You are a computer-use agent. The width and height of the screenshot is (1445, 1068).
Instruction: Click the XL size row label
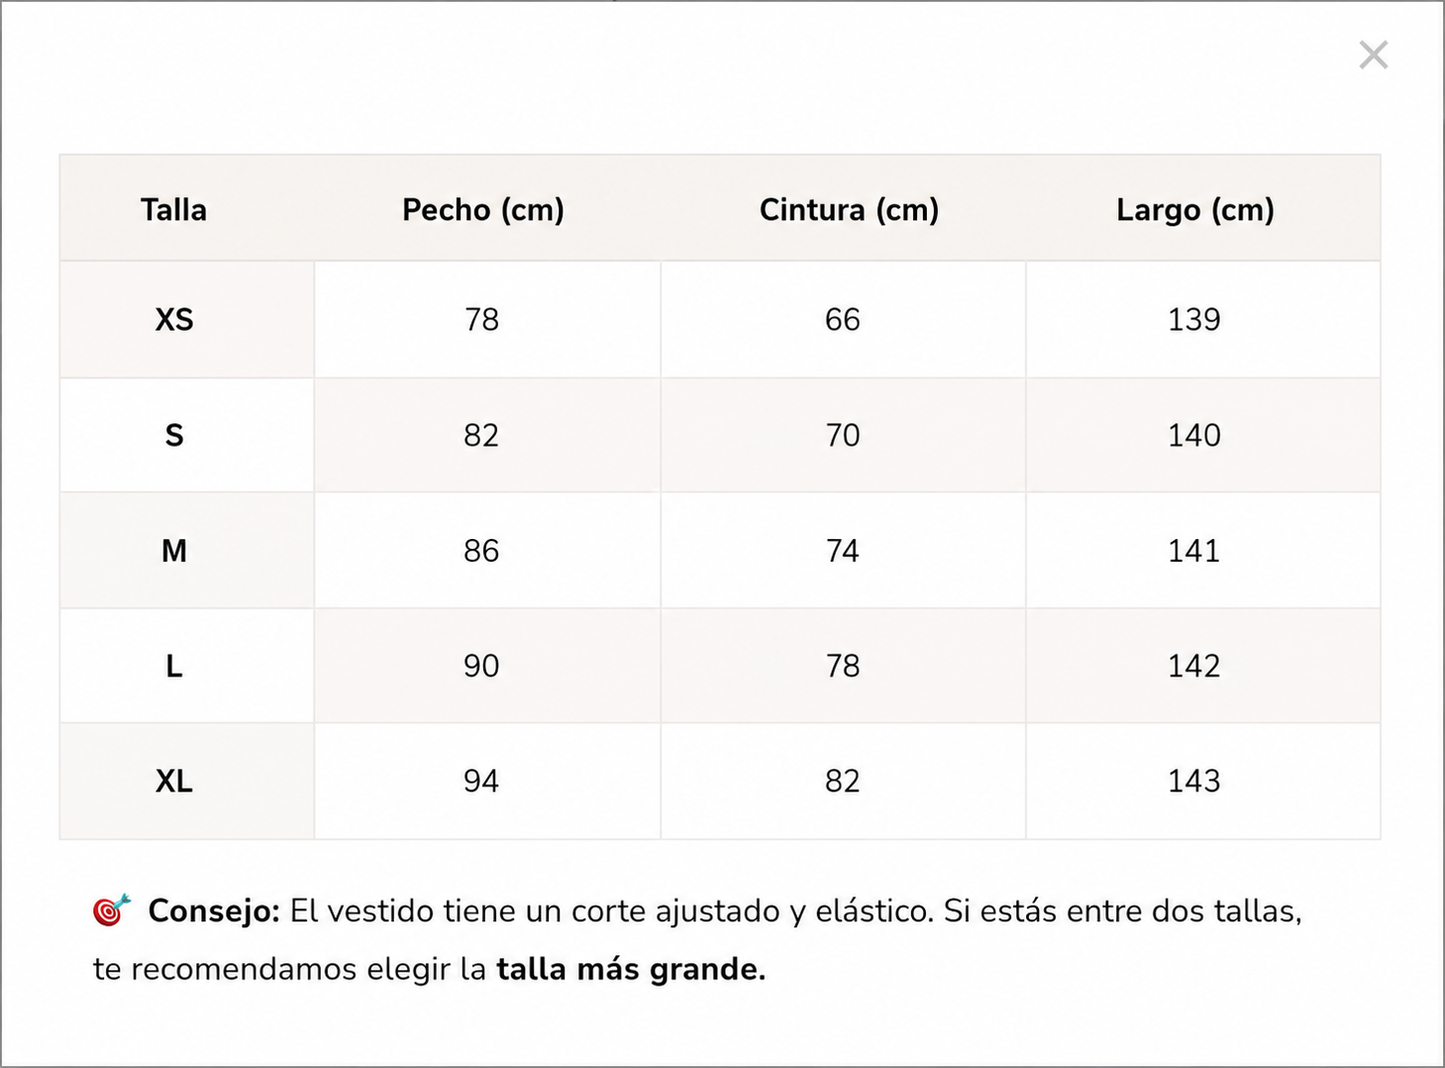pos(174,781)
